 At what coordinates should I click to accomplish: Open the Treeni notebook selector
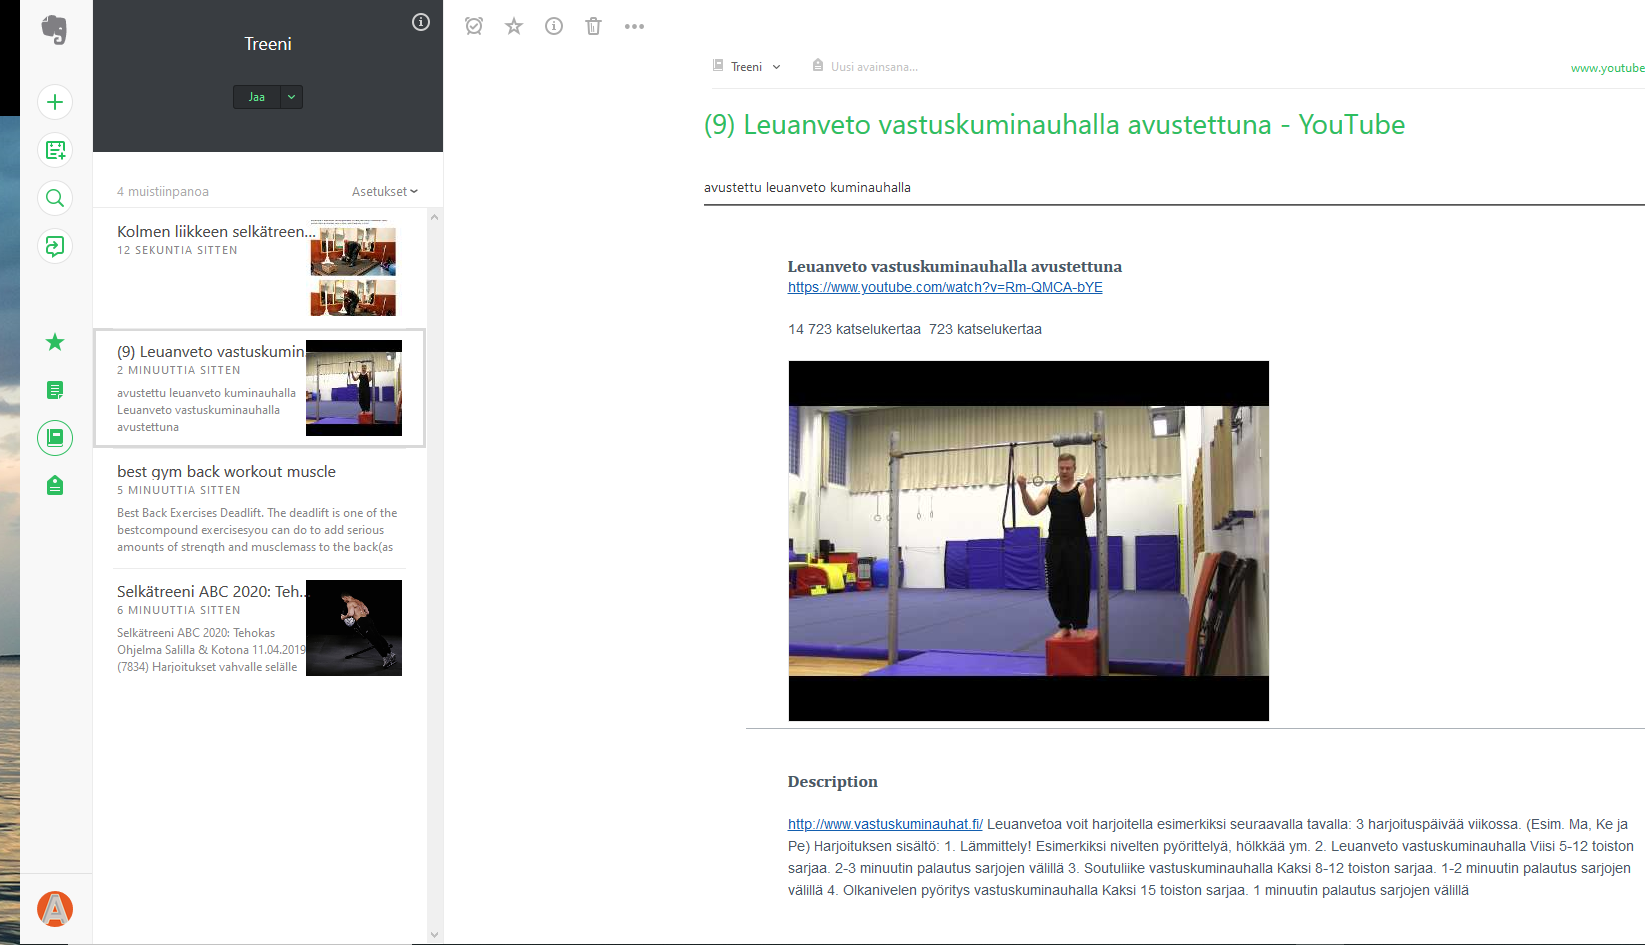coord(747,67)
